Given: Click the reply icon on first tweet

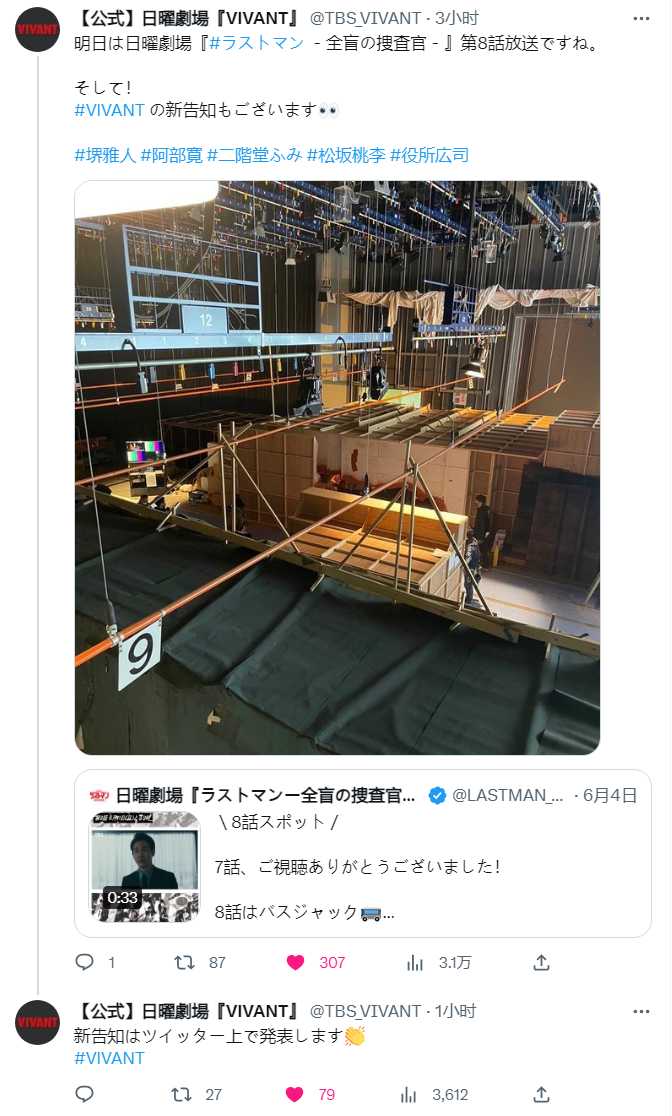Looking at the screenshot, I should pos(85,962).
